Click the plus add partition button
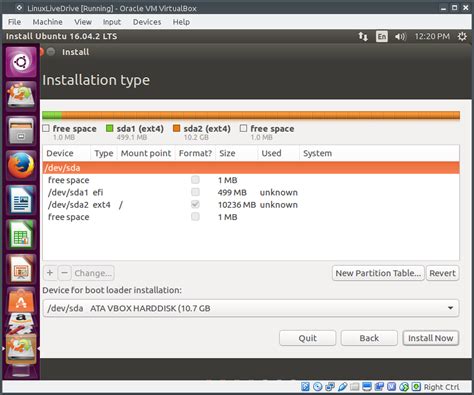Screen dimensions: 474x395 coord(50,273)
